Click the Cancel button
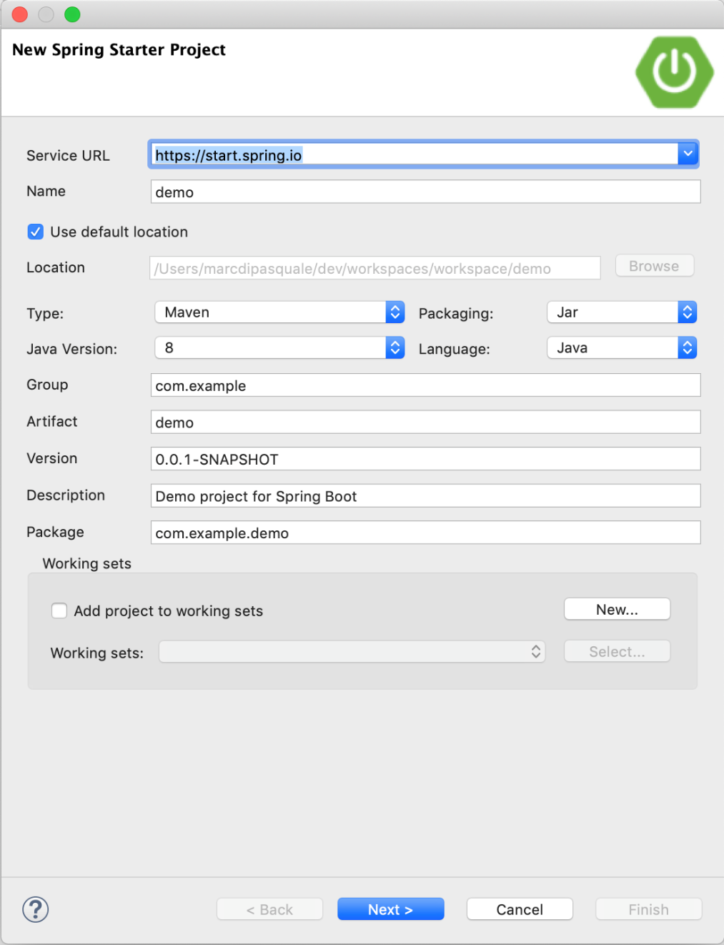This screenshot has width=724, height=945. (519, 909)
